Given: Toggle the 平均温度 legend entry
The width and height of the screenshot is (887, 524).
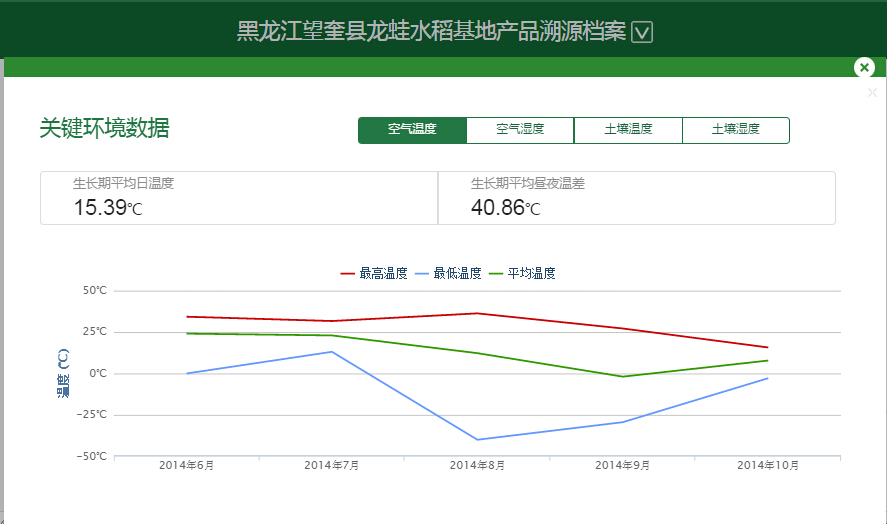Looking at the screenshot, I should pos(531,273).
